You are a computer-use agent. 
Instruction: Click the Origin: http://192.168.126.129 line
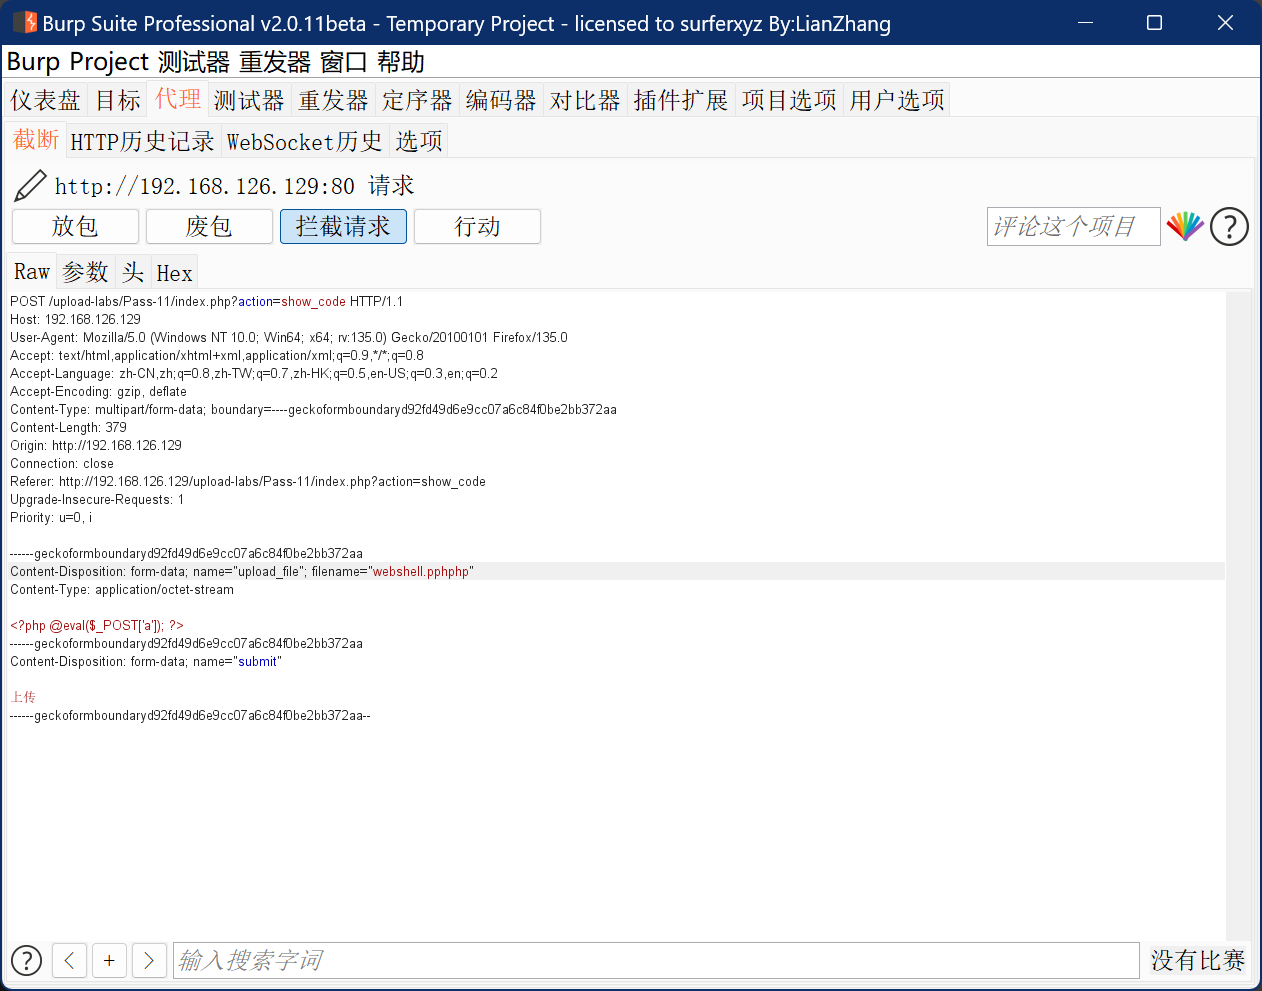tap(96, 445)
